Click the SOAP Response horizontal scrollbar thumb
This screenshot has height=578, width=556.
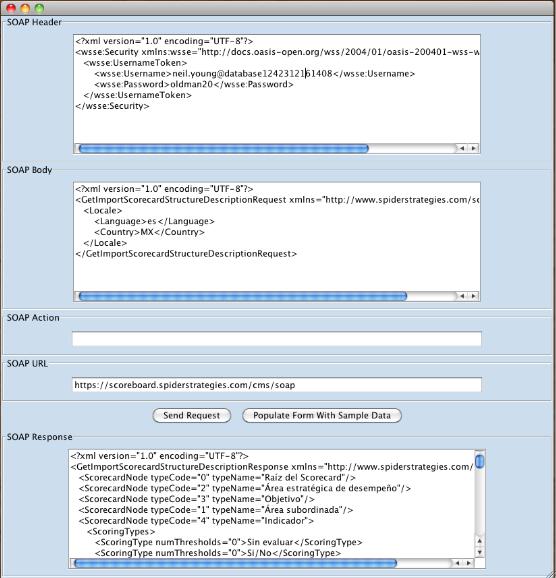coord(236,563)
